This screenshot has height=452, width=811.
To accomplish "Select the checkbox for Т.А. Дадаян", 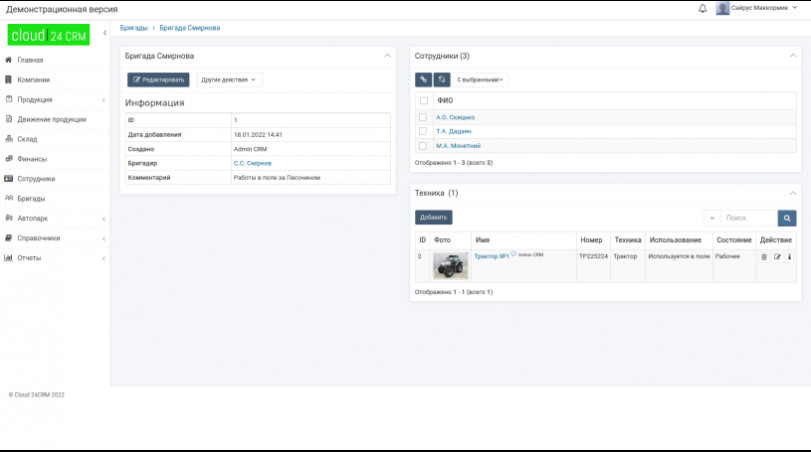I will pyautogui.click(x=423, y=131).
